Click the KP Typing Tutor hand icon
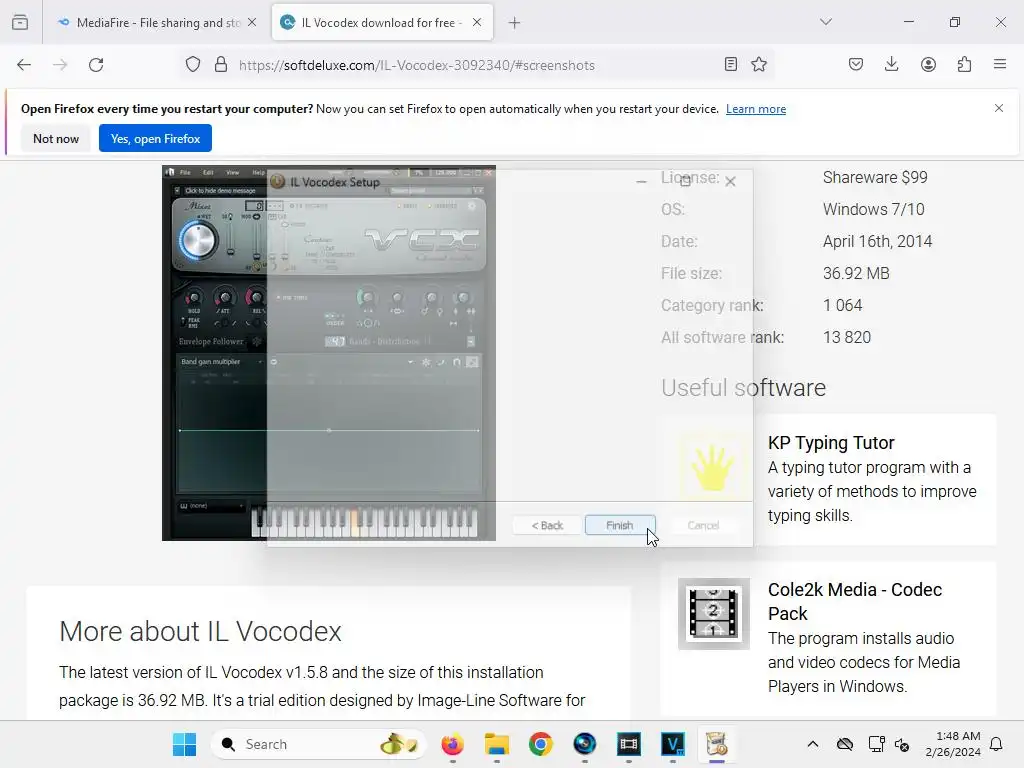The height and width of the screenshot is (768, 1024). 713,467
